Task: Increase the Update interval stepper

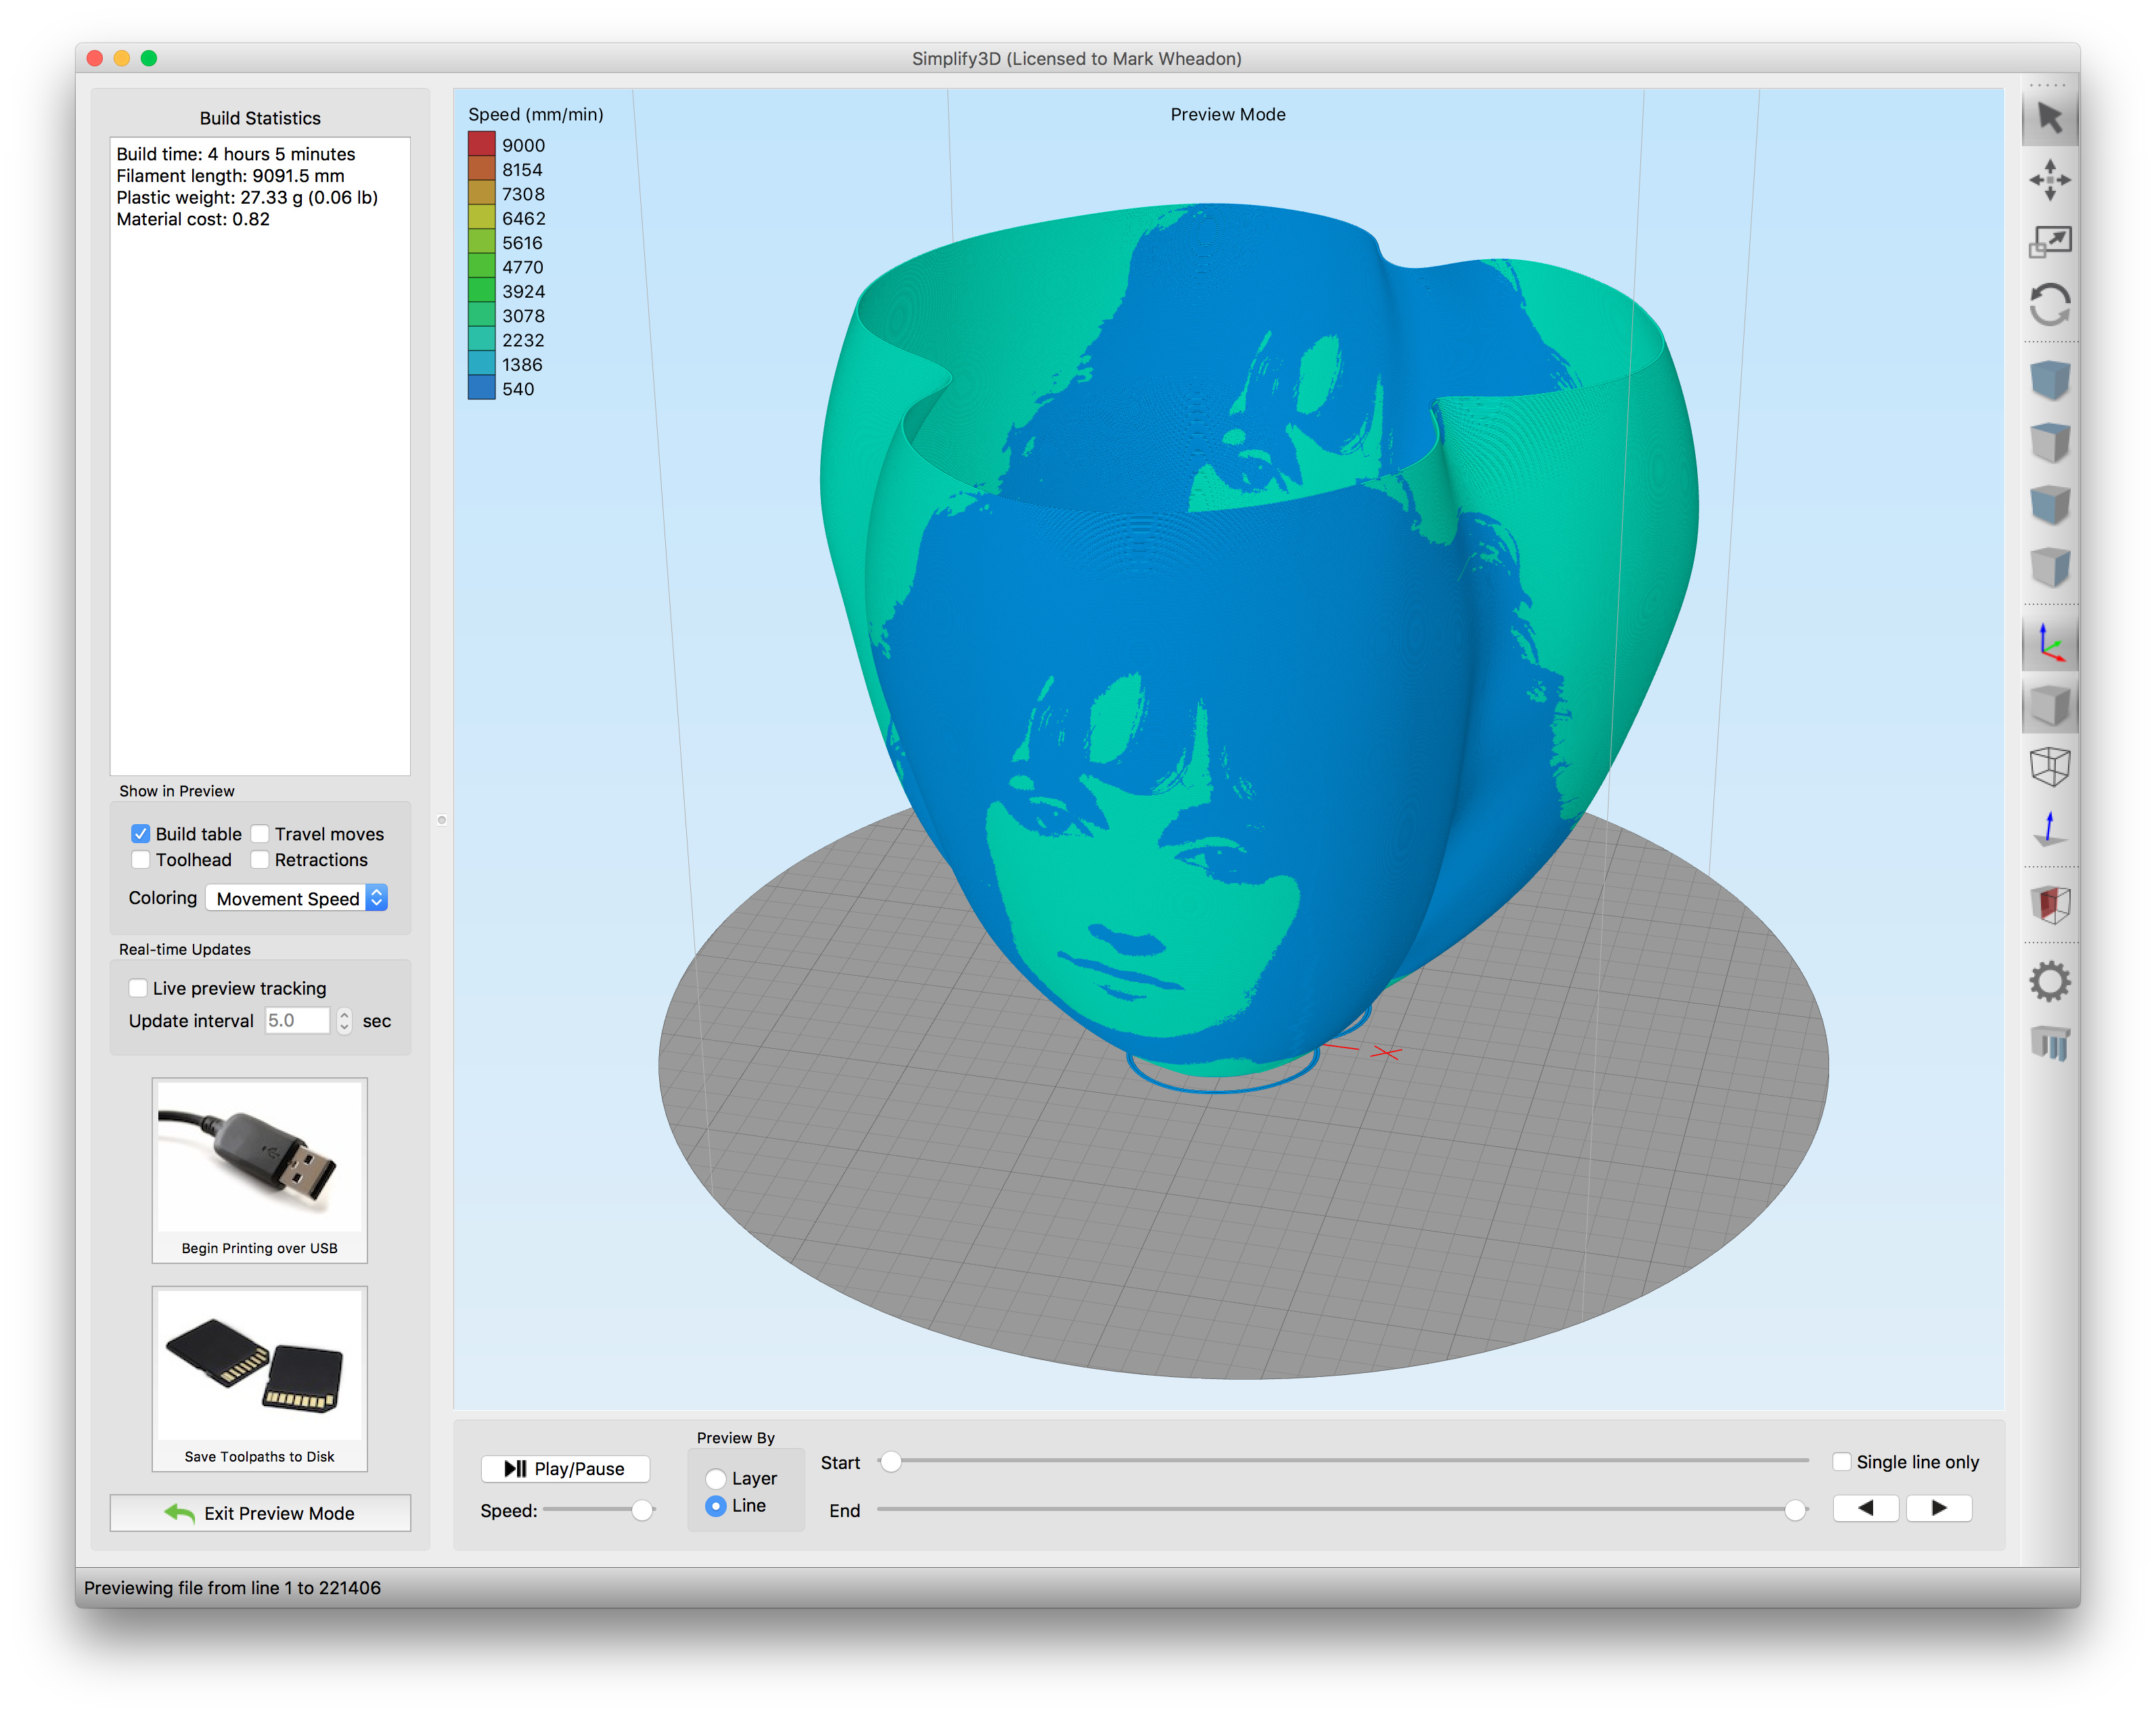Action: click(x=344, y=1014)
